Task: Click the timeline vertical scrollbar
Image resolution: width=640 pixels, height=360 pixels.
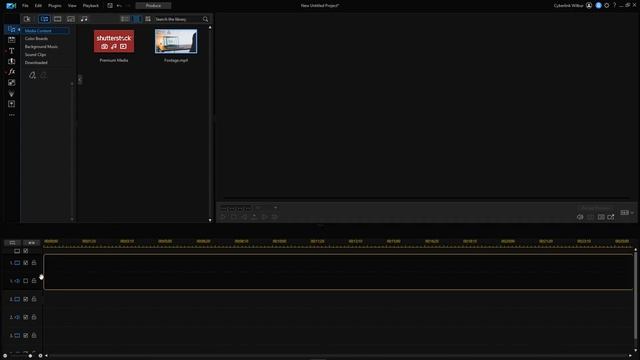Action: tap(636, 295)
